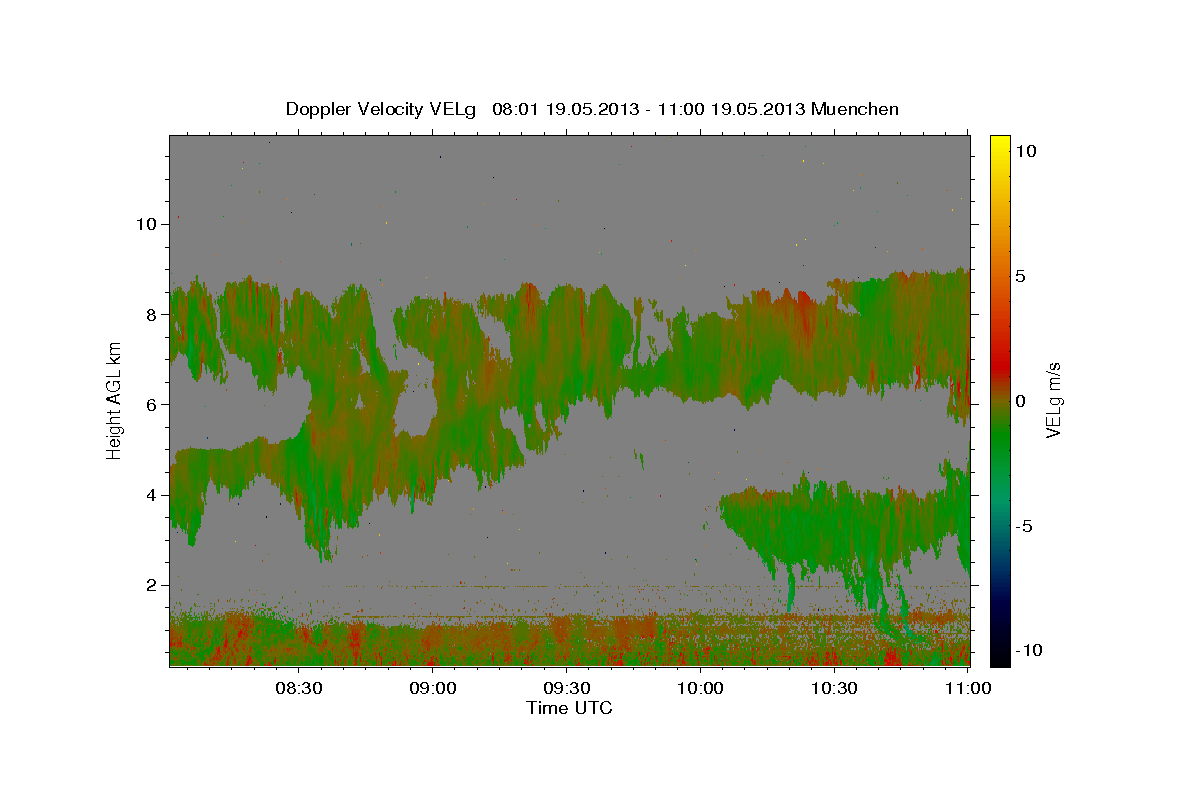Screen dimensions: 1200x800
Task: Click the "Height AGL km" axis label
Action: pyautogui.click(x=114, y=401)
